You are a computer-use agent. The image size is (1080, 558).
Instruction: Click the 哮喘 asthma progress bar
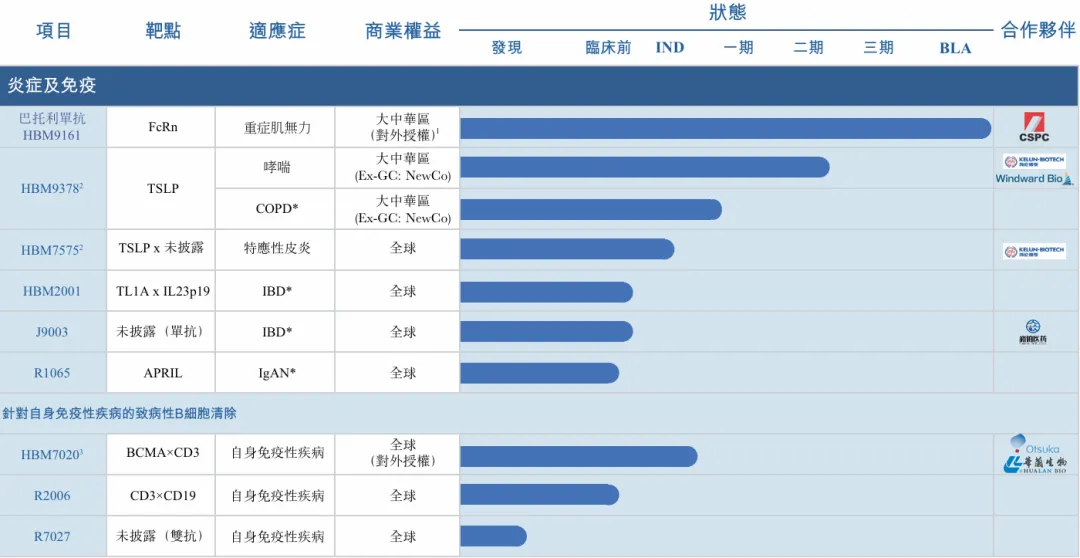click(x=644, y=167)
